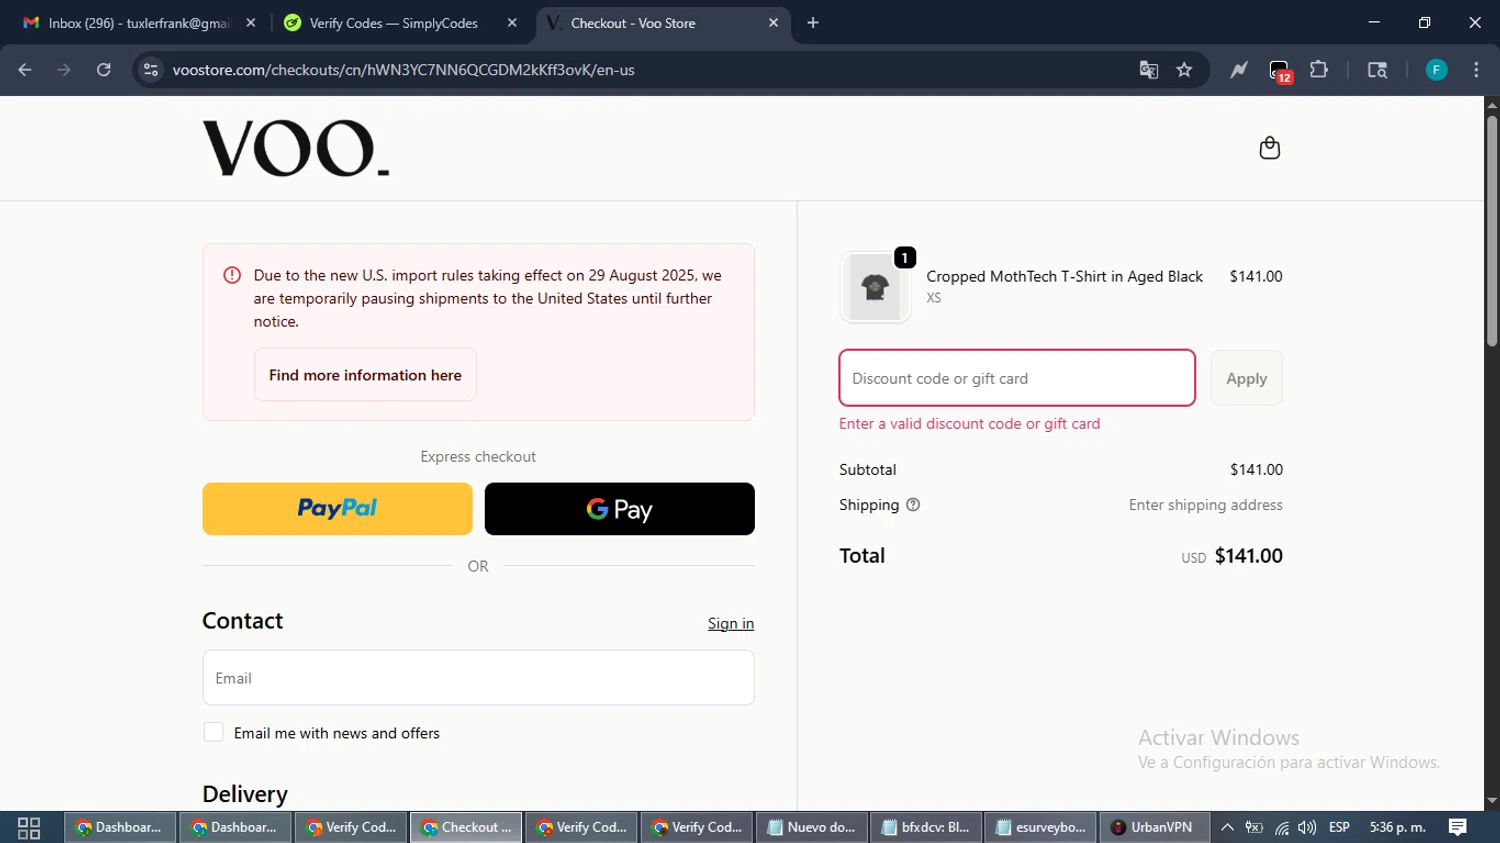Viewport: 1500px width, 843px height.
Task: Click the taskbar volume icon
Action: point(1307,827)
